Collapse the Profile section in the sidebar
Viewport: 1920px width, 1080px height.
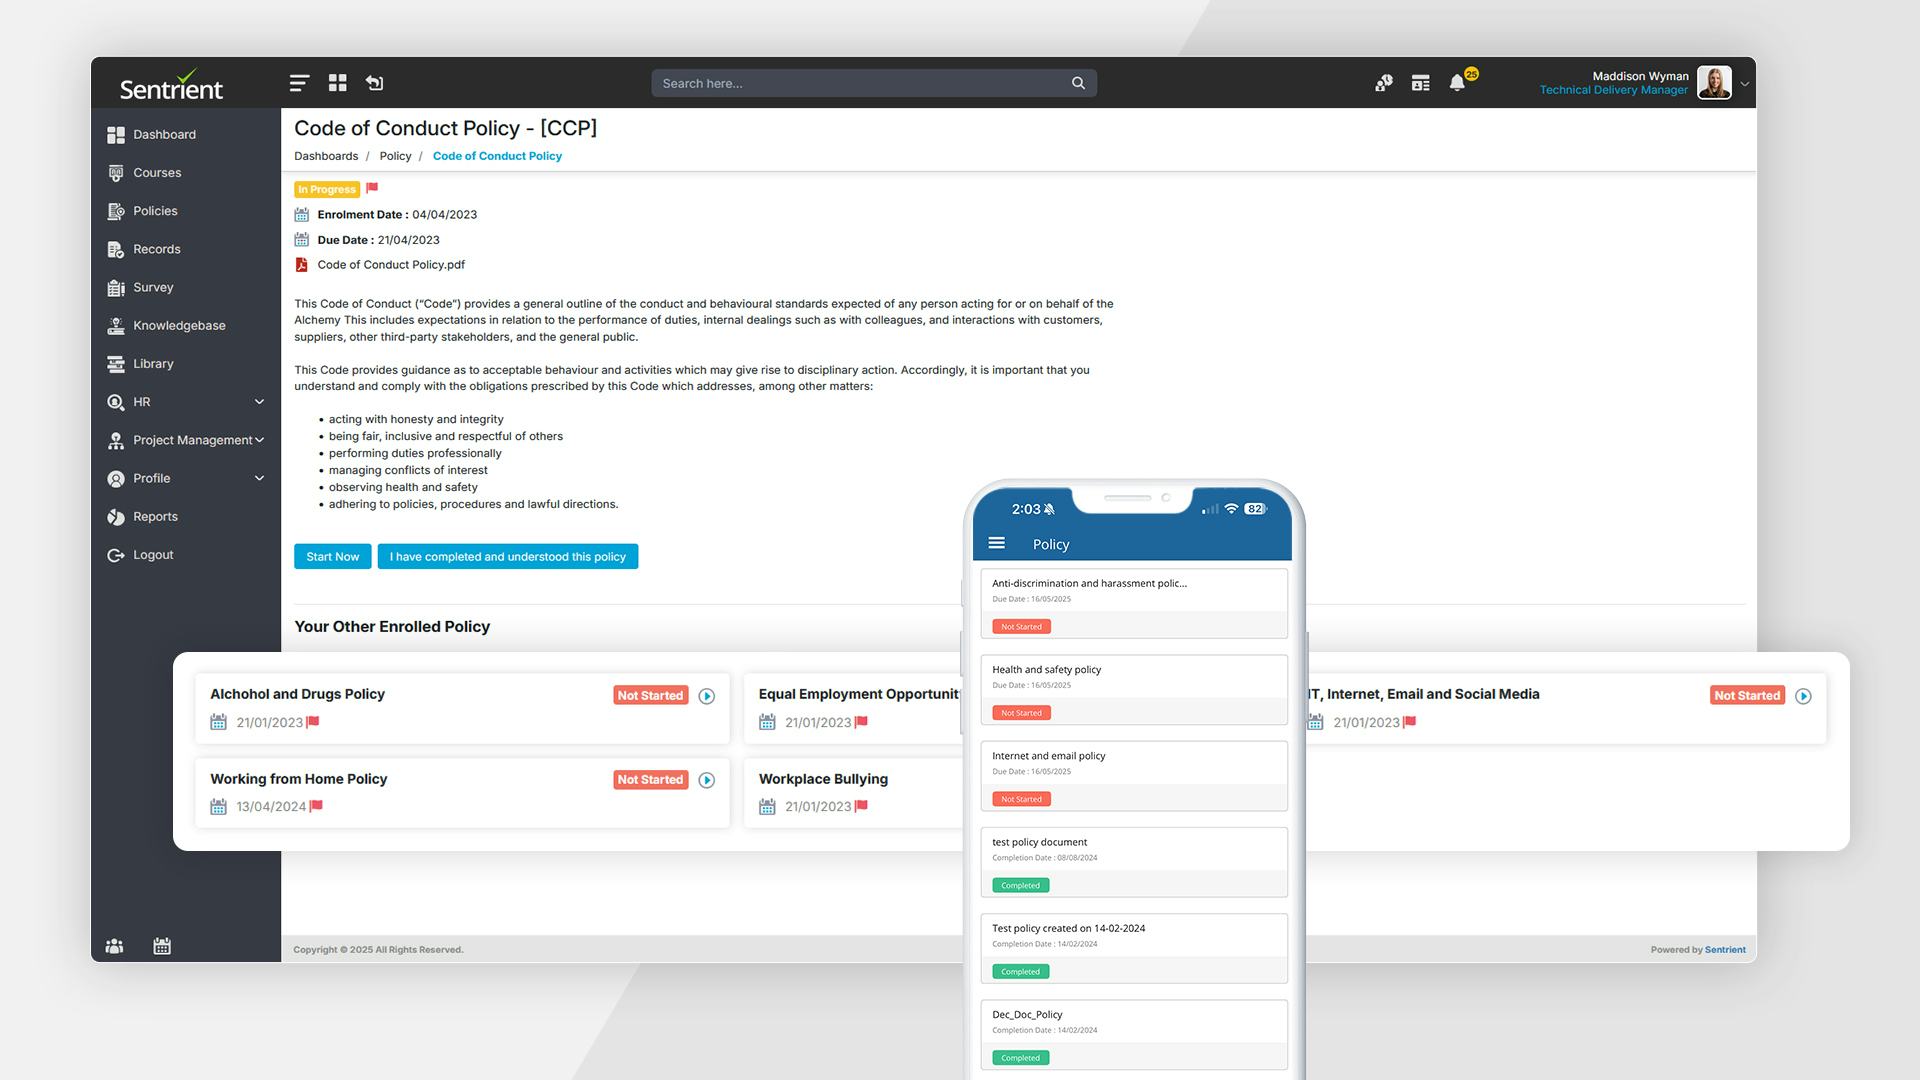point(259,478)
